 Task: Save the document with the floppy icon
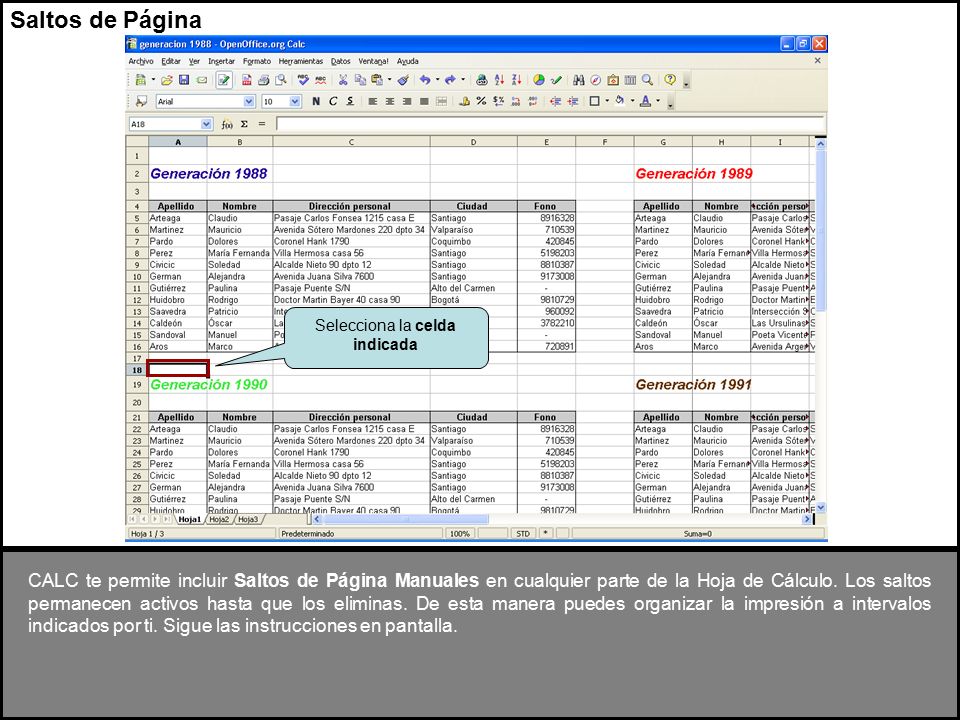[x=184, y=80]
